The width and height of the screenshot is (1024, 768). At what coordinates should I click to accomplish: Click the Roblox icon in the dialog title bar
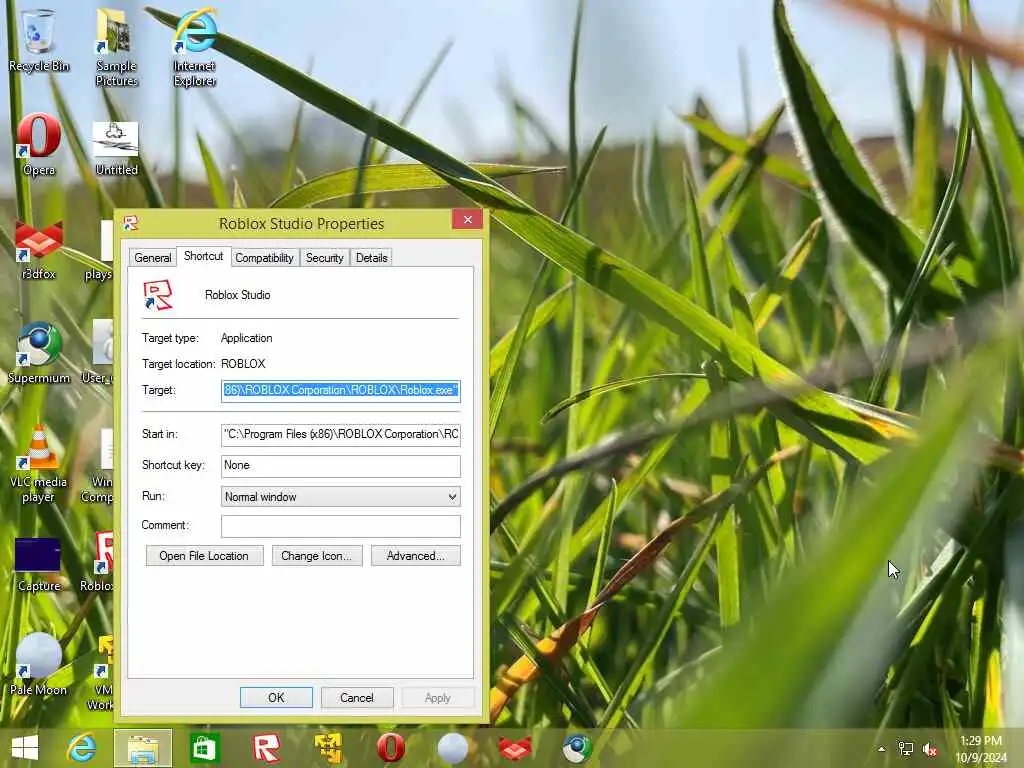click(131, 223)
